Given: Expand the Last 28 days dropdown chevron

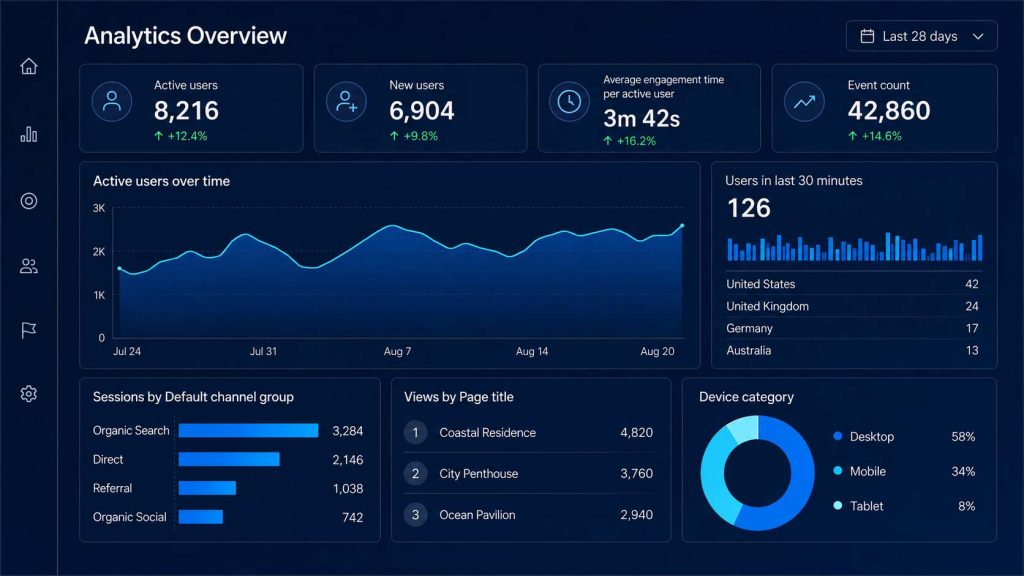Looking at the screenshot, I should (x=978, y=37).
